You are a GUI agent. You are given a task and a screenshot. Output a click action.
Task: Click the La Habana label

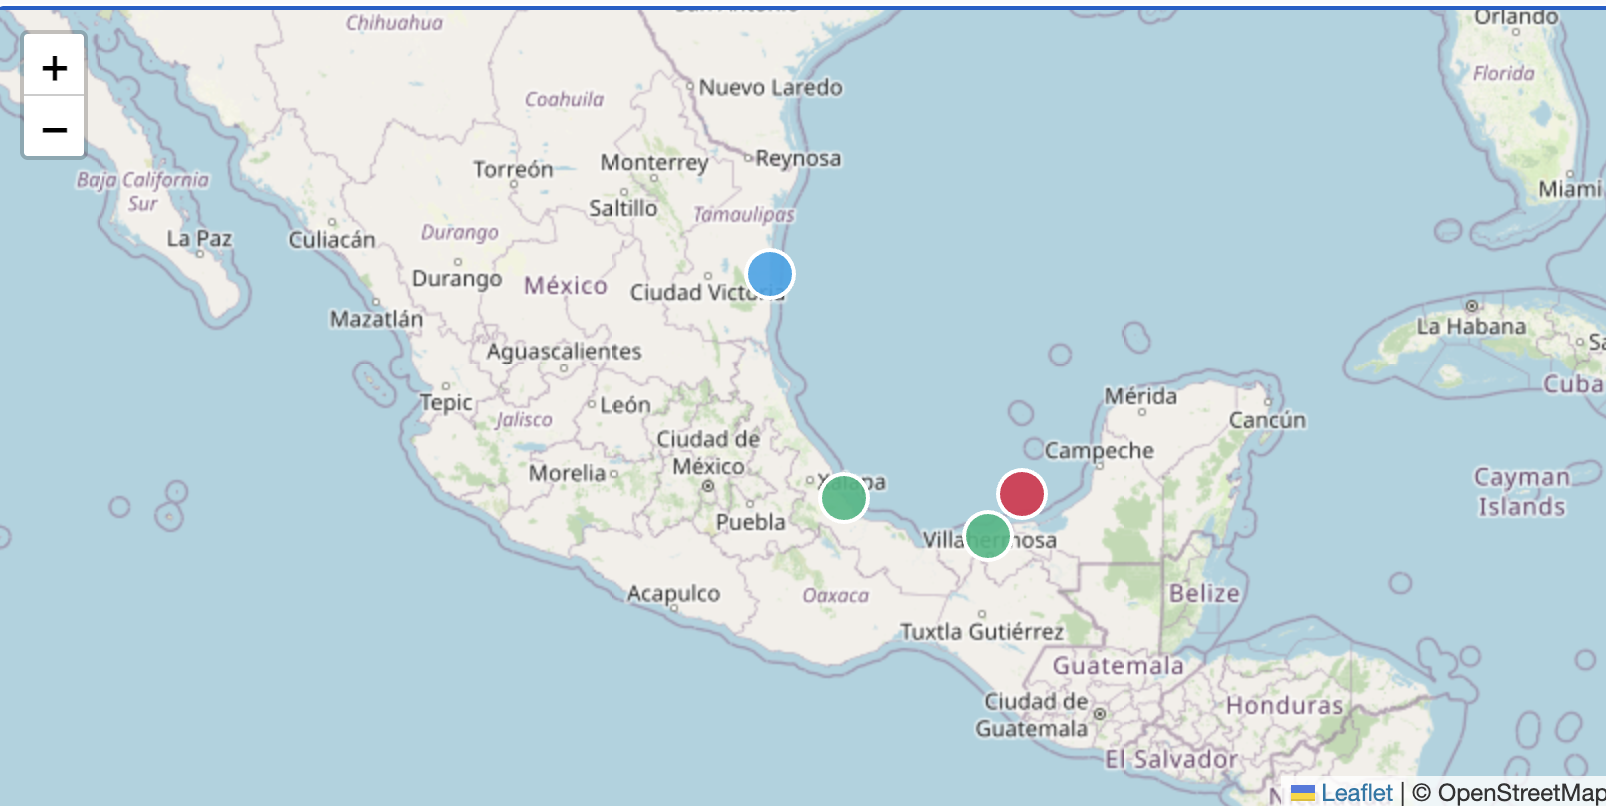pyautogui.click(x=1471, y=327)
